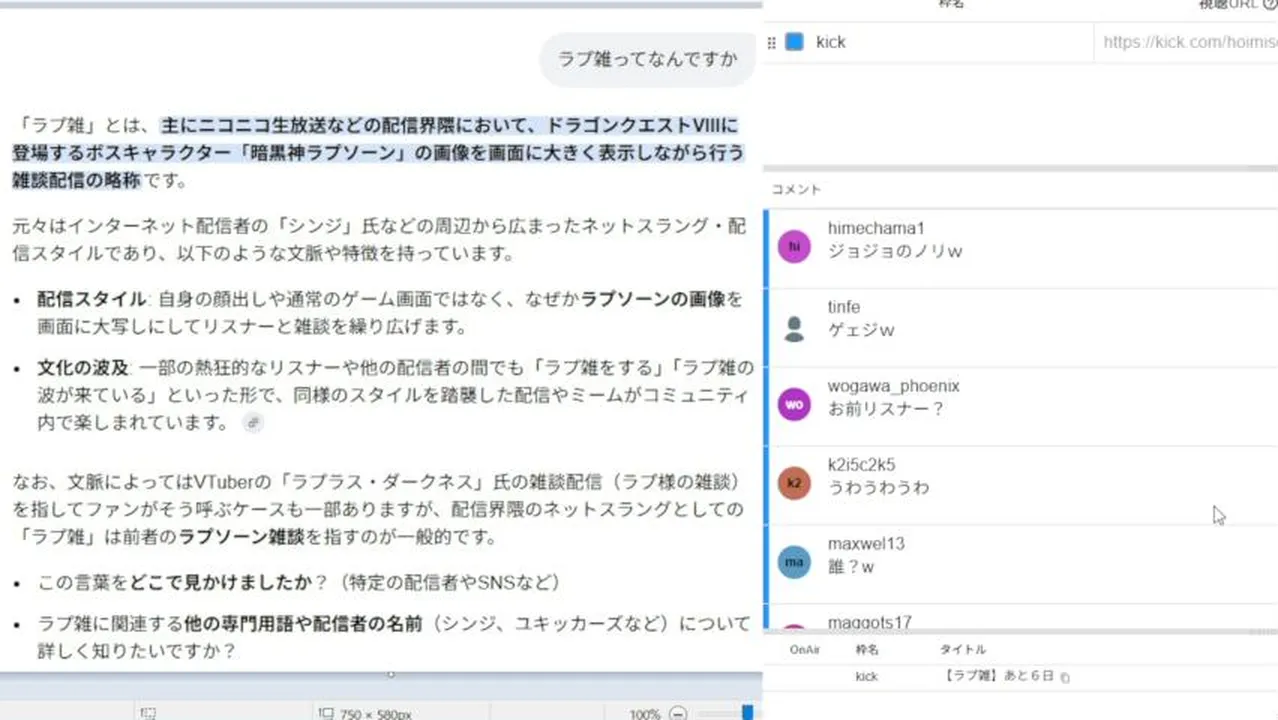Click the blue kick color swatch

point(794,42)
